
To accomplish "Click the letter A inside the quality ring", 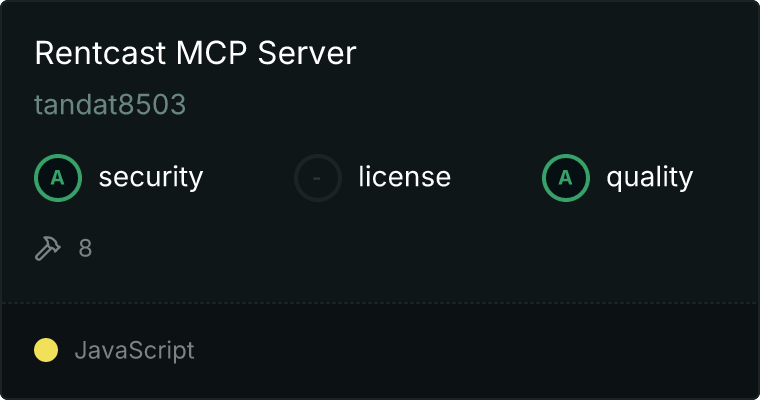I will (x=566, y=178).
